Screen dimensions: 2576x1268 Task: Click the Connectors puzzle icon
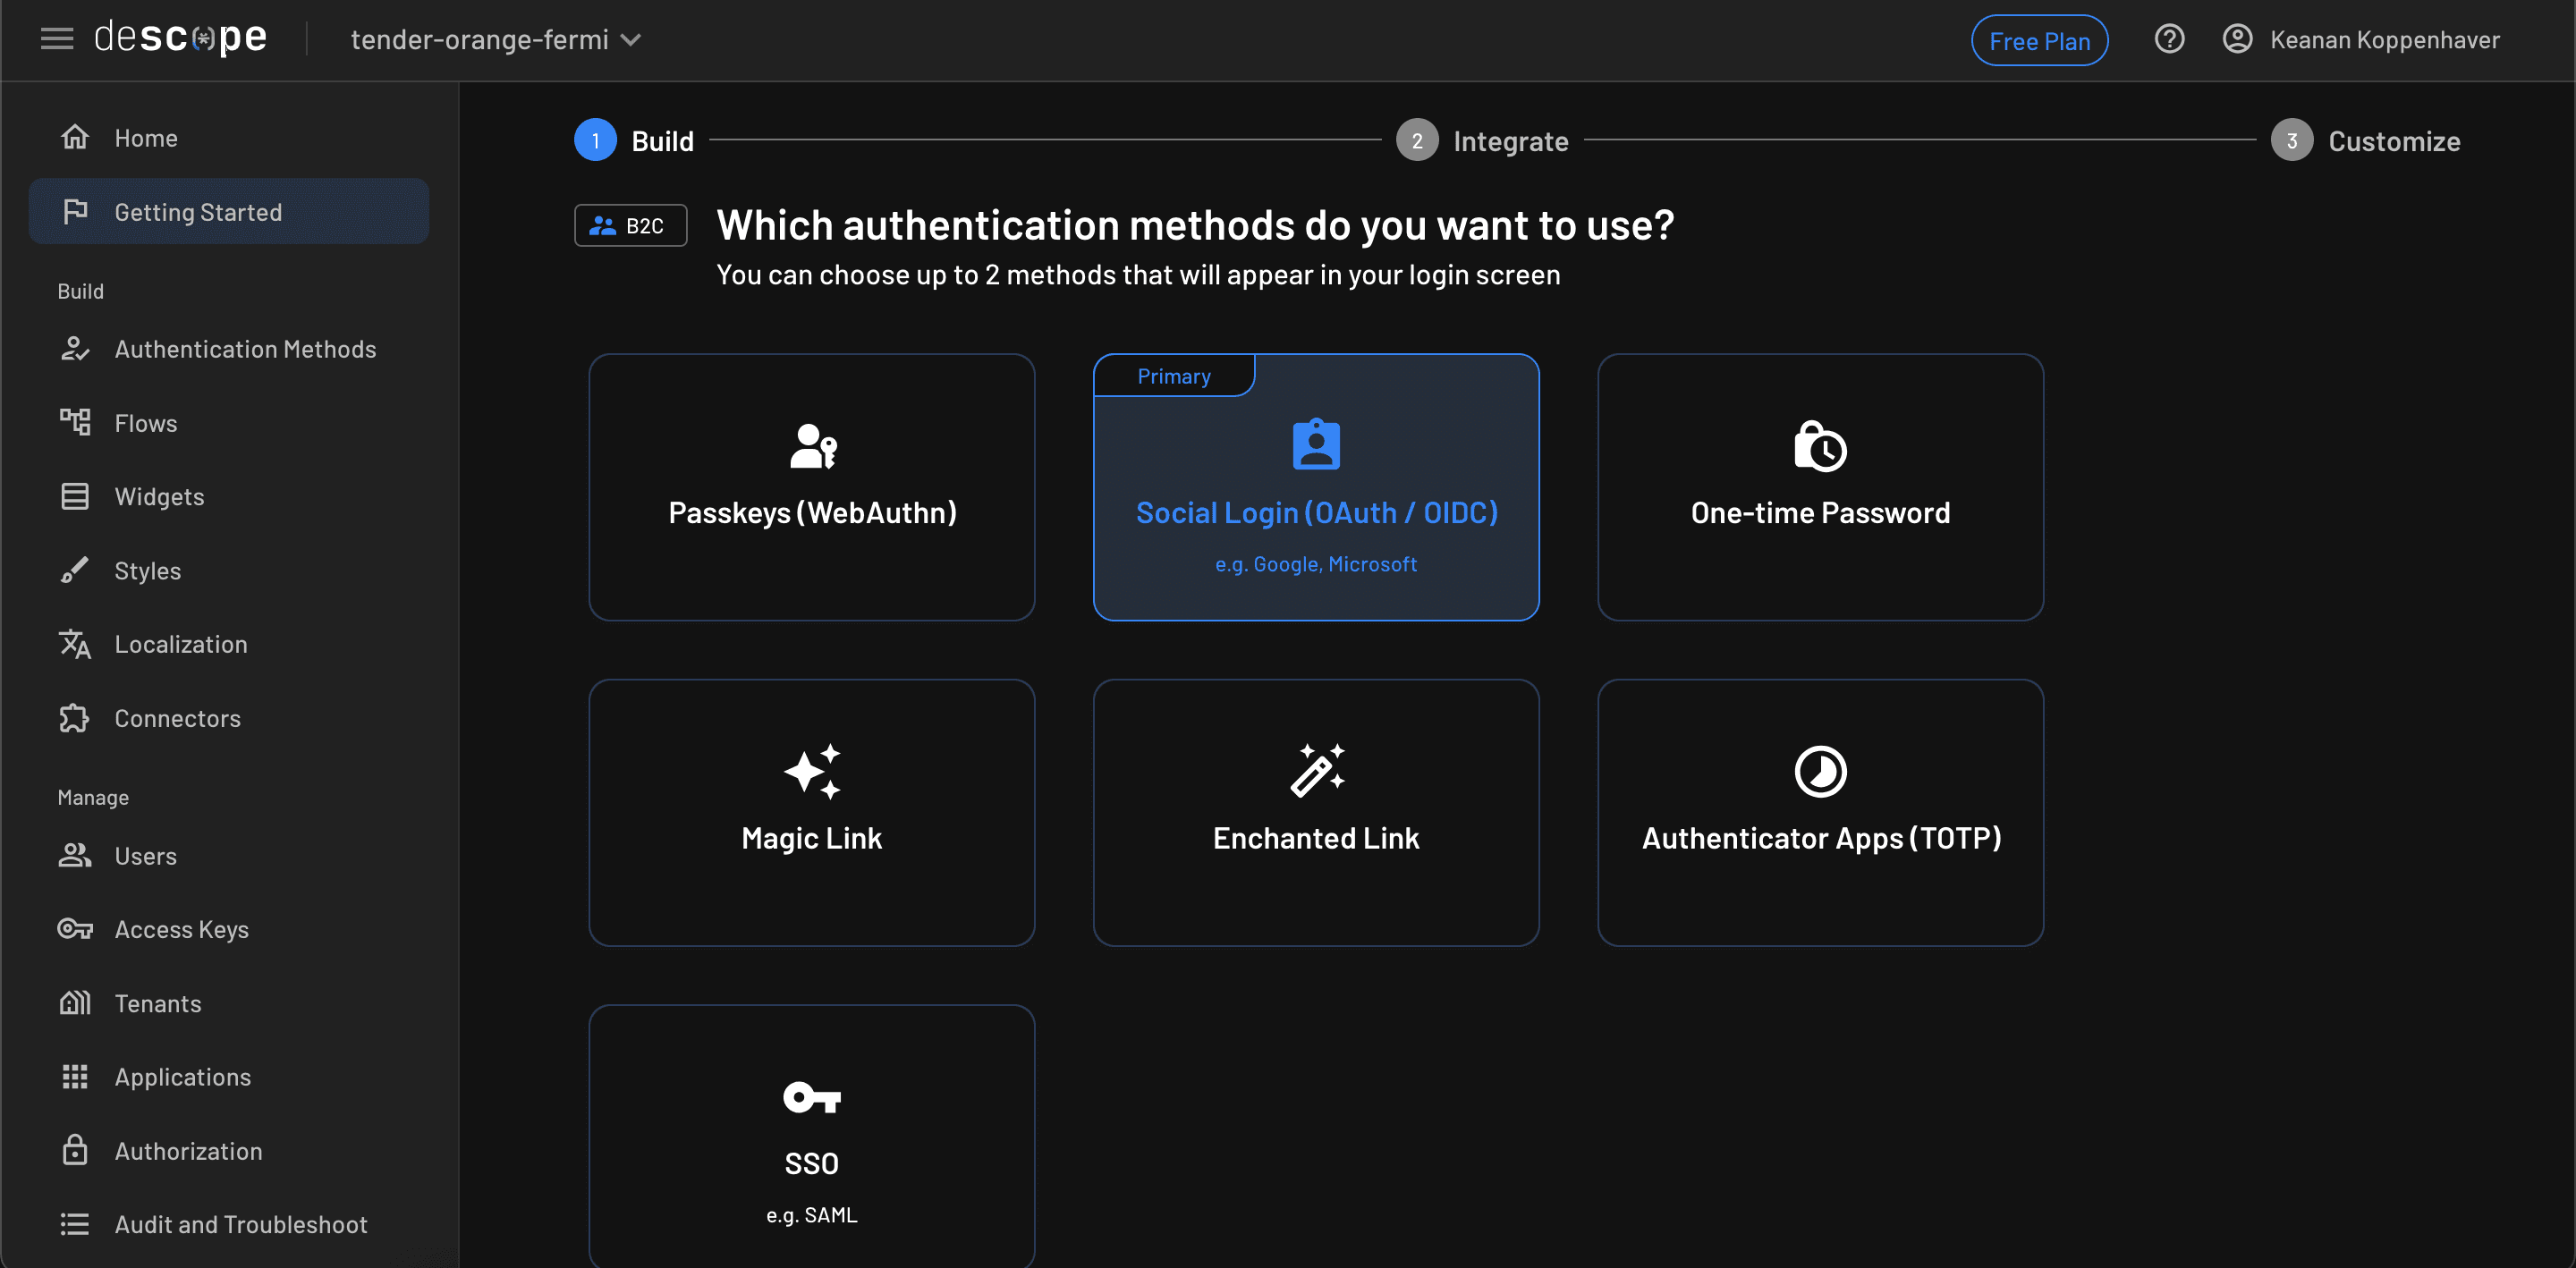75,717
